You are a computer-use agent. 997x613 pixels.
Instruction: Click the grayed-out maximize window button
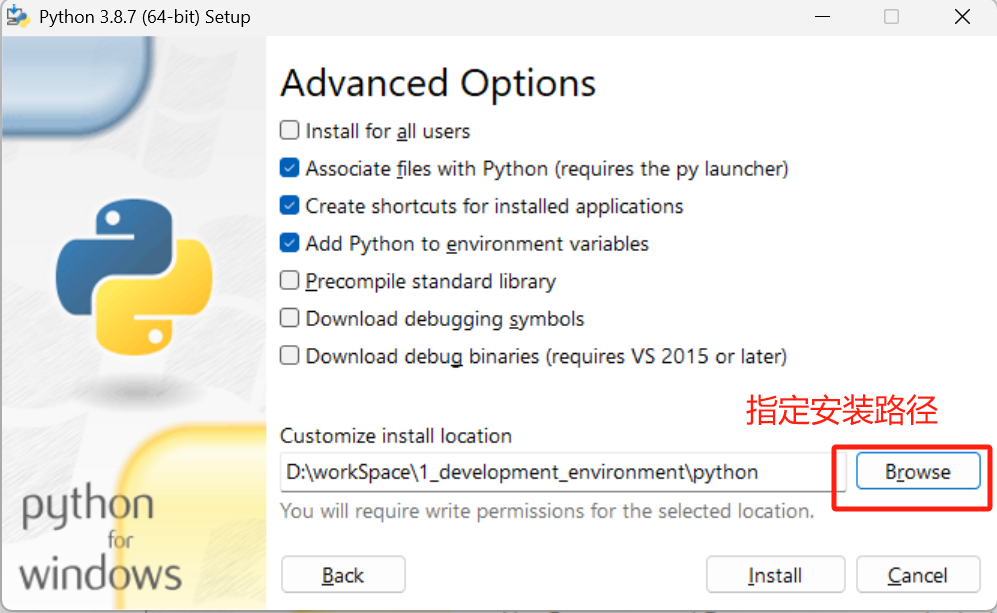coord(891,17)
